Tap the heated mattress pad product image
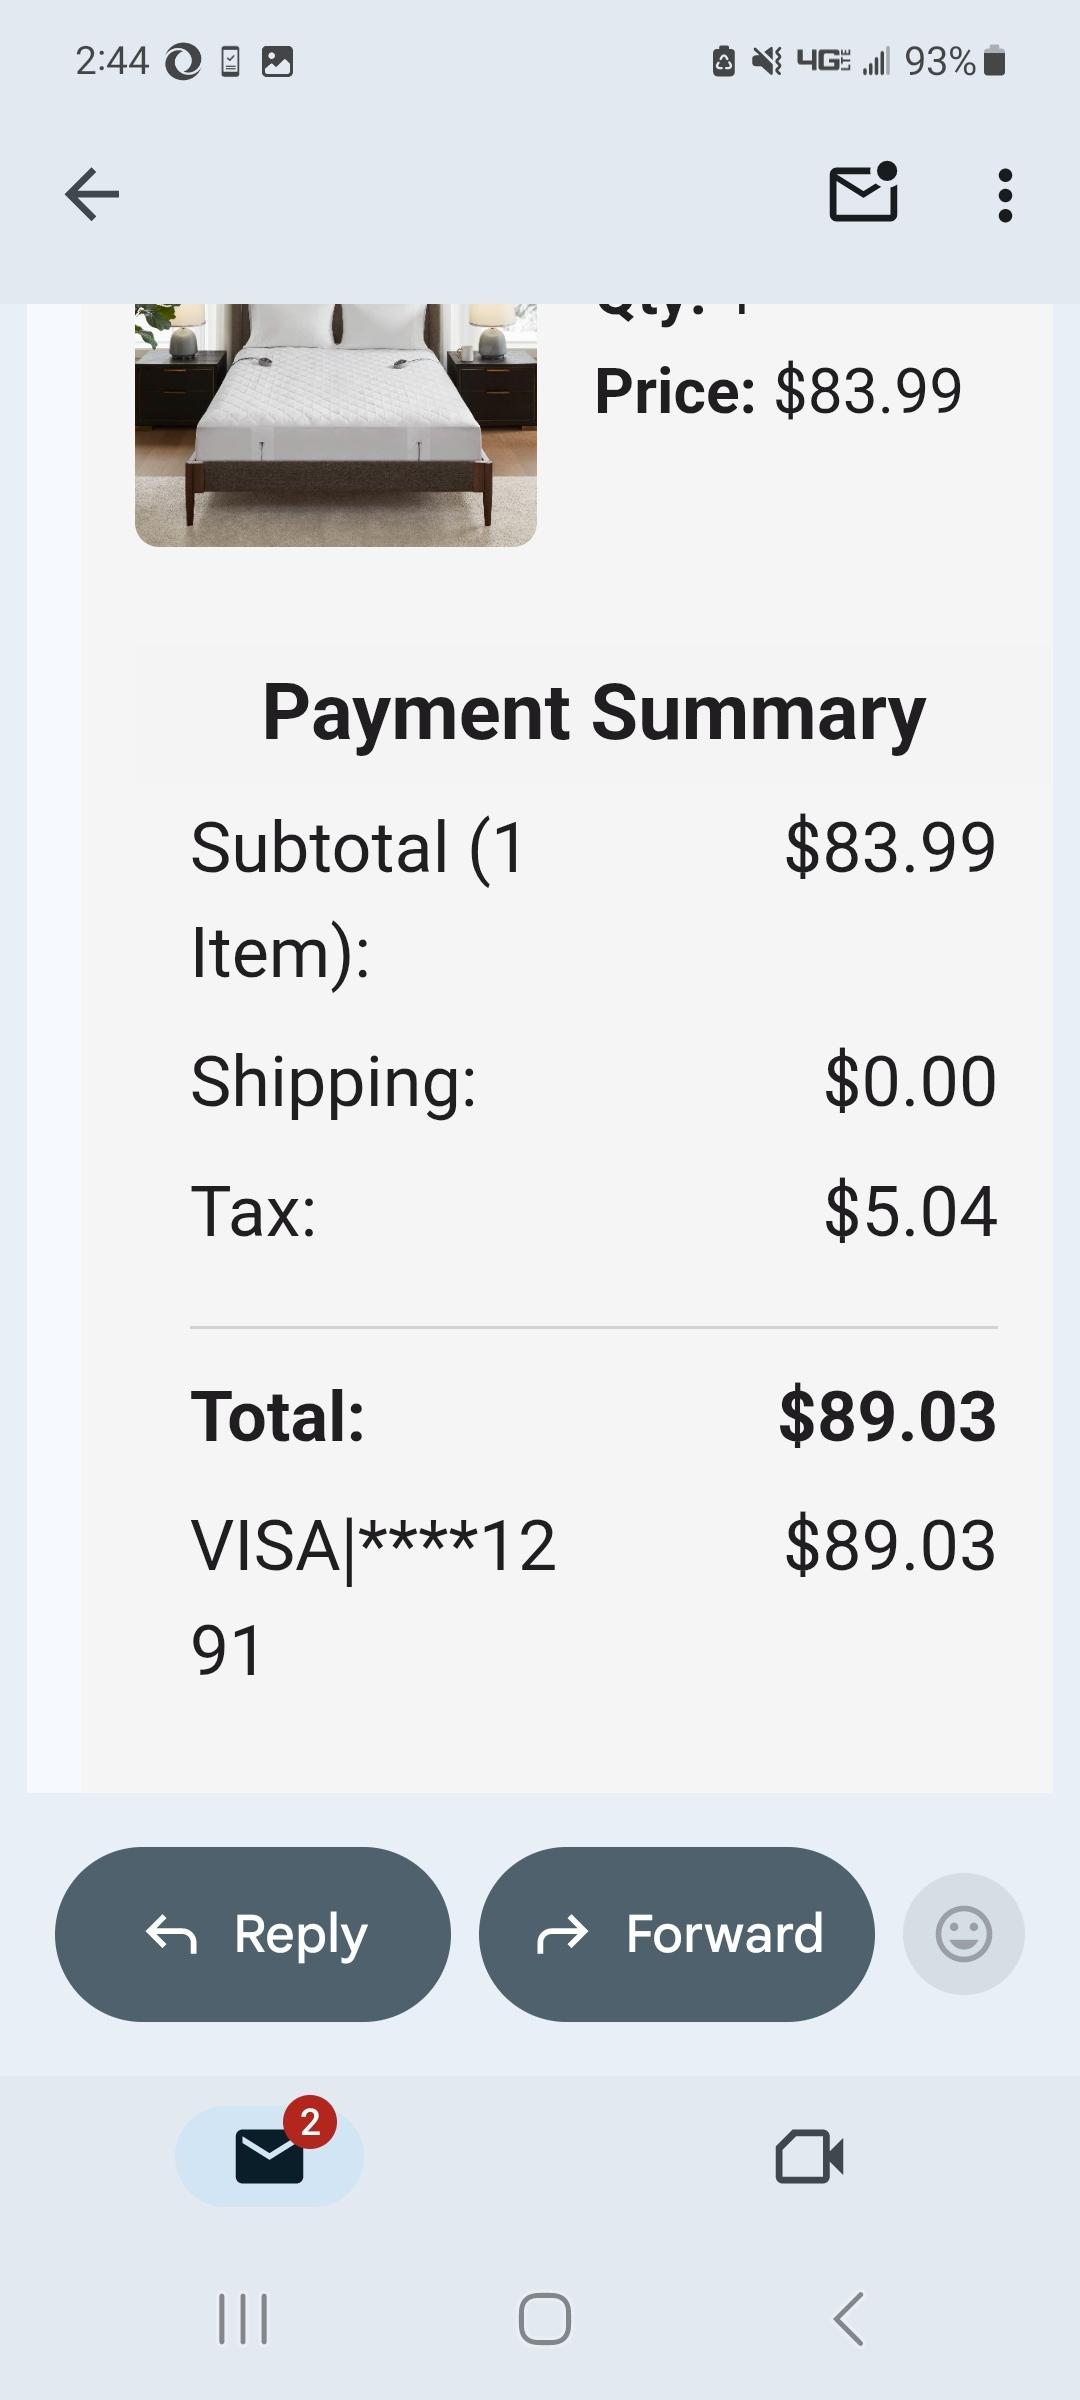 coord(336,424)
